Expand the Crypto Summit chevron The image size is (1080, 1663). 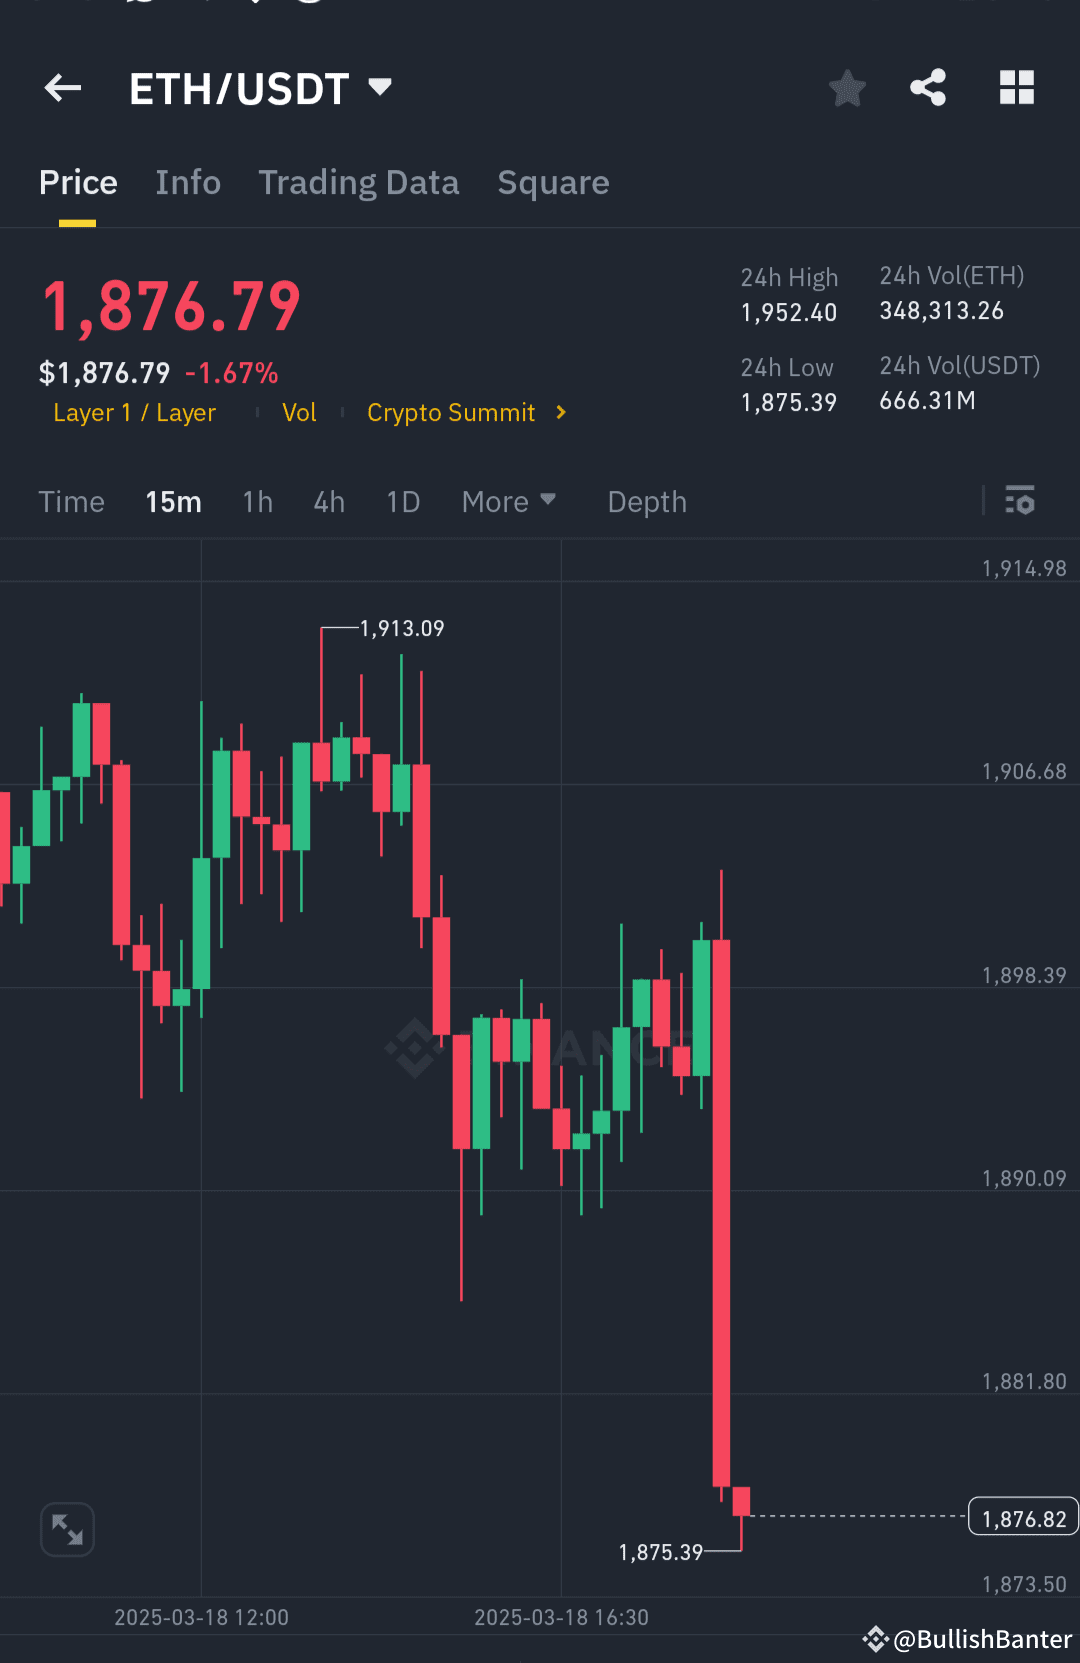pos(560,412)
